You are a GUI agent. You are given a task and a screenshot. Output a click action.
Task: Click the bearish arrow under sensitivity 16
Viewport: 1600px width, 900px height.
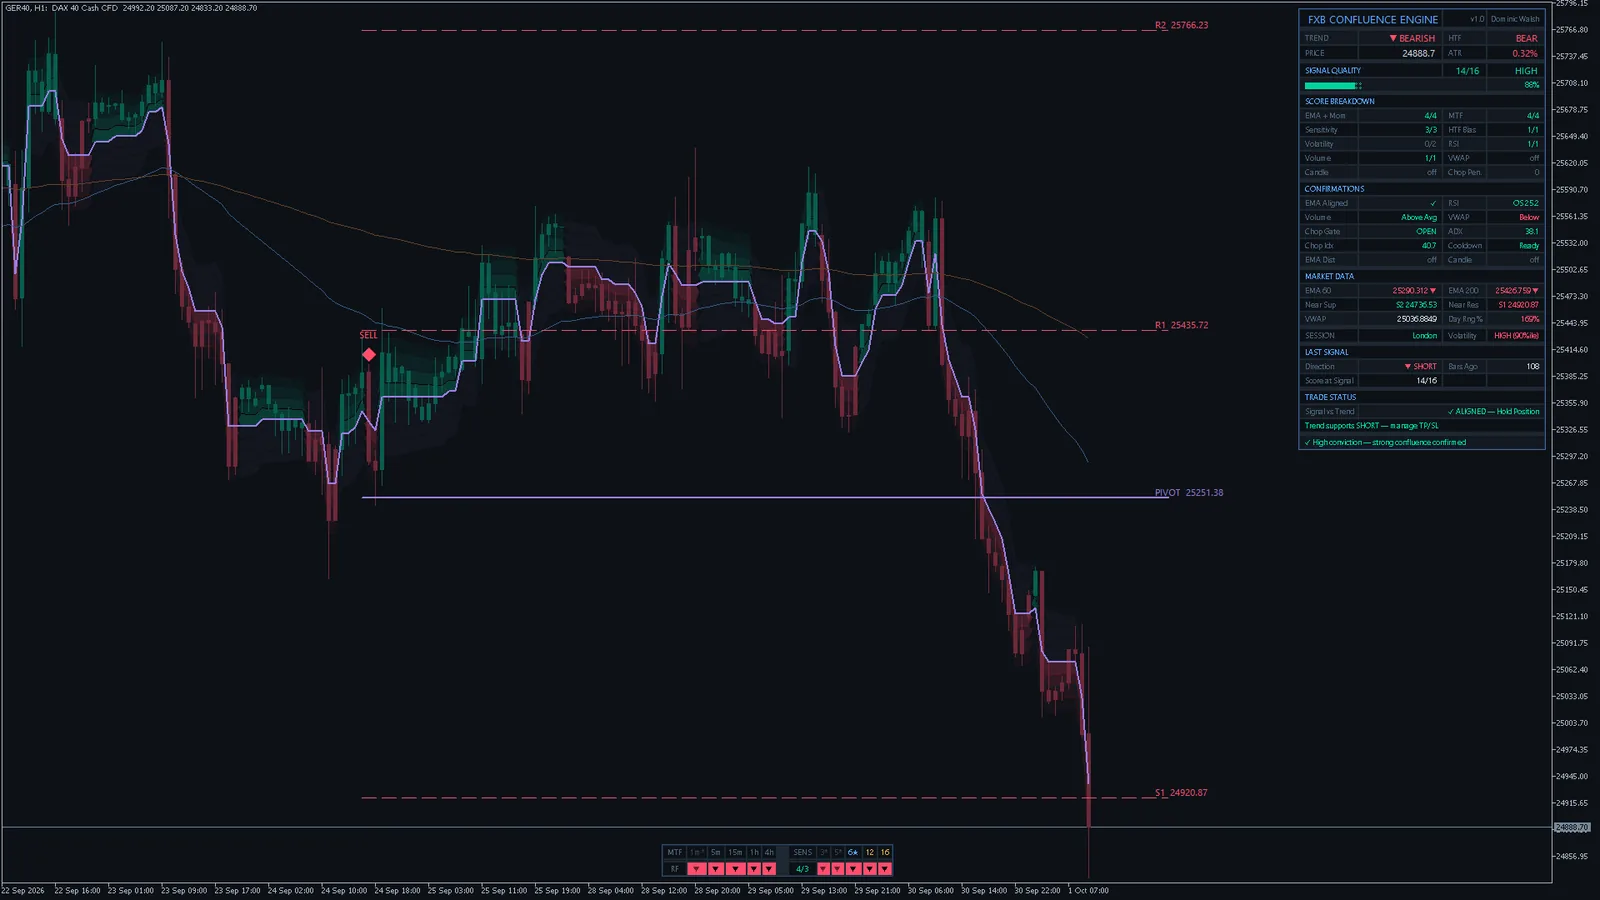pyautogui.click(x=884, y=869)
